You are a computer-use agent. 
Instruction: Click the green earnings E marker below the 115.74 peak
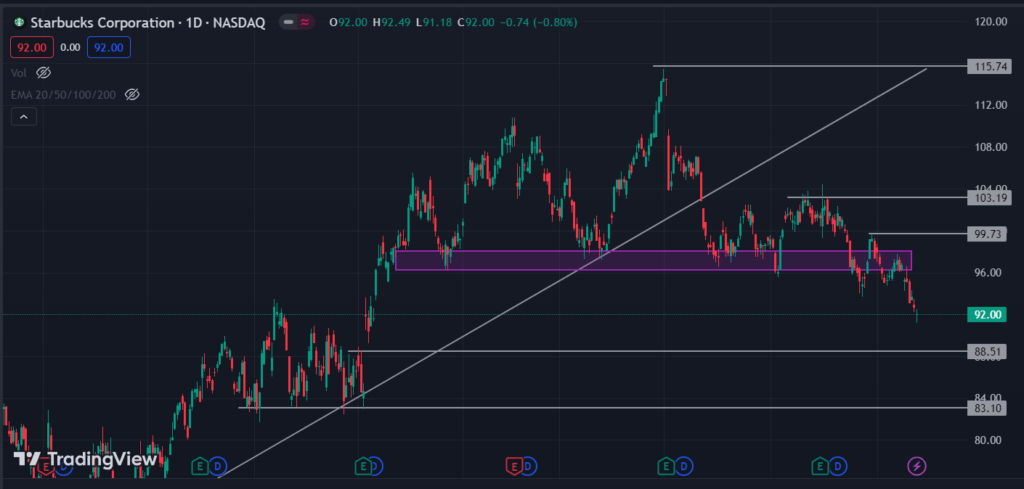pyautogui.click(x=665, y=466)
